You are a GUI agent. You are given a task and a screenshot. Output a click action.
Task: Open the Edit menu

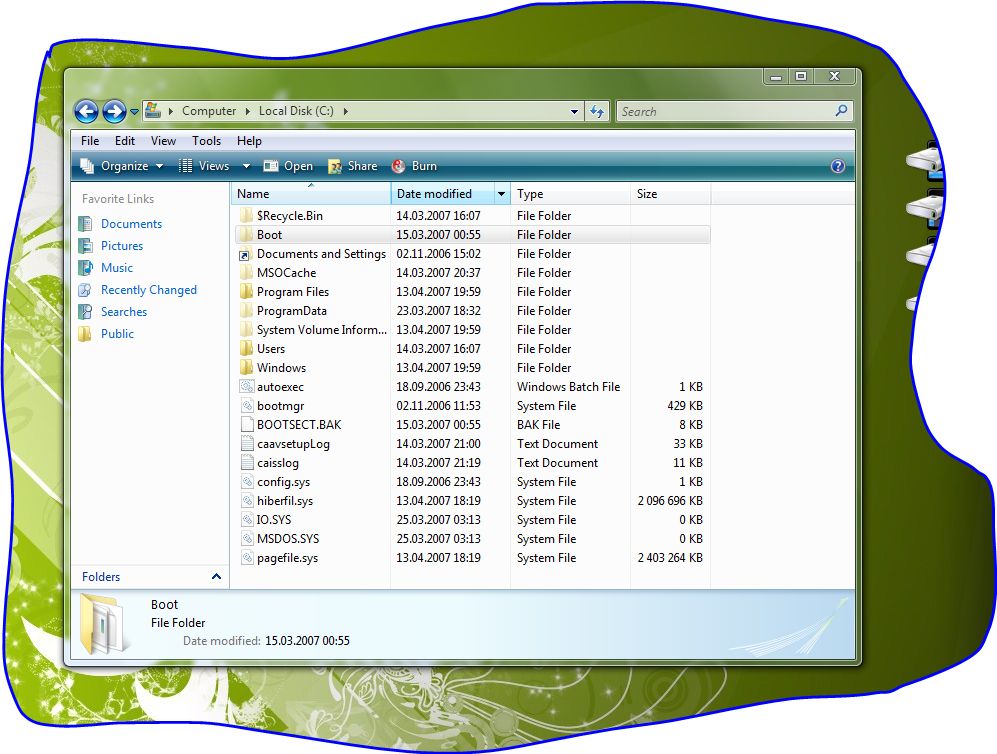(x=125, y=141)
